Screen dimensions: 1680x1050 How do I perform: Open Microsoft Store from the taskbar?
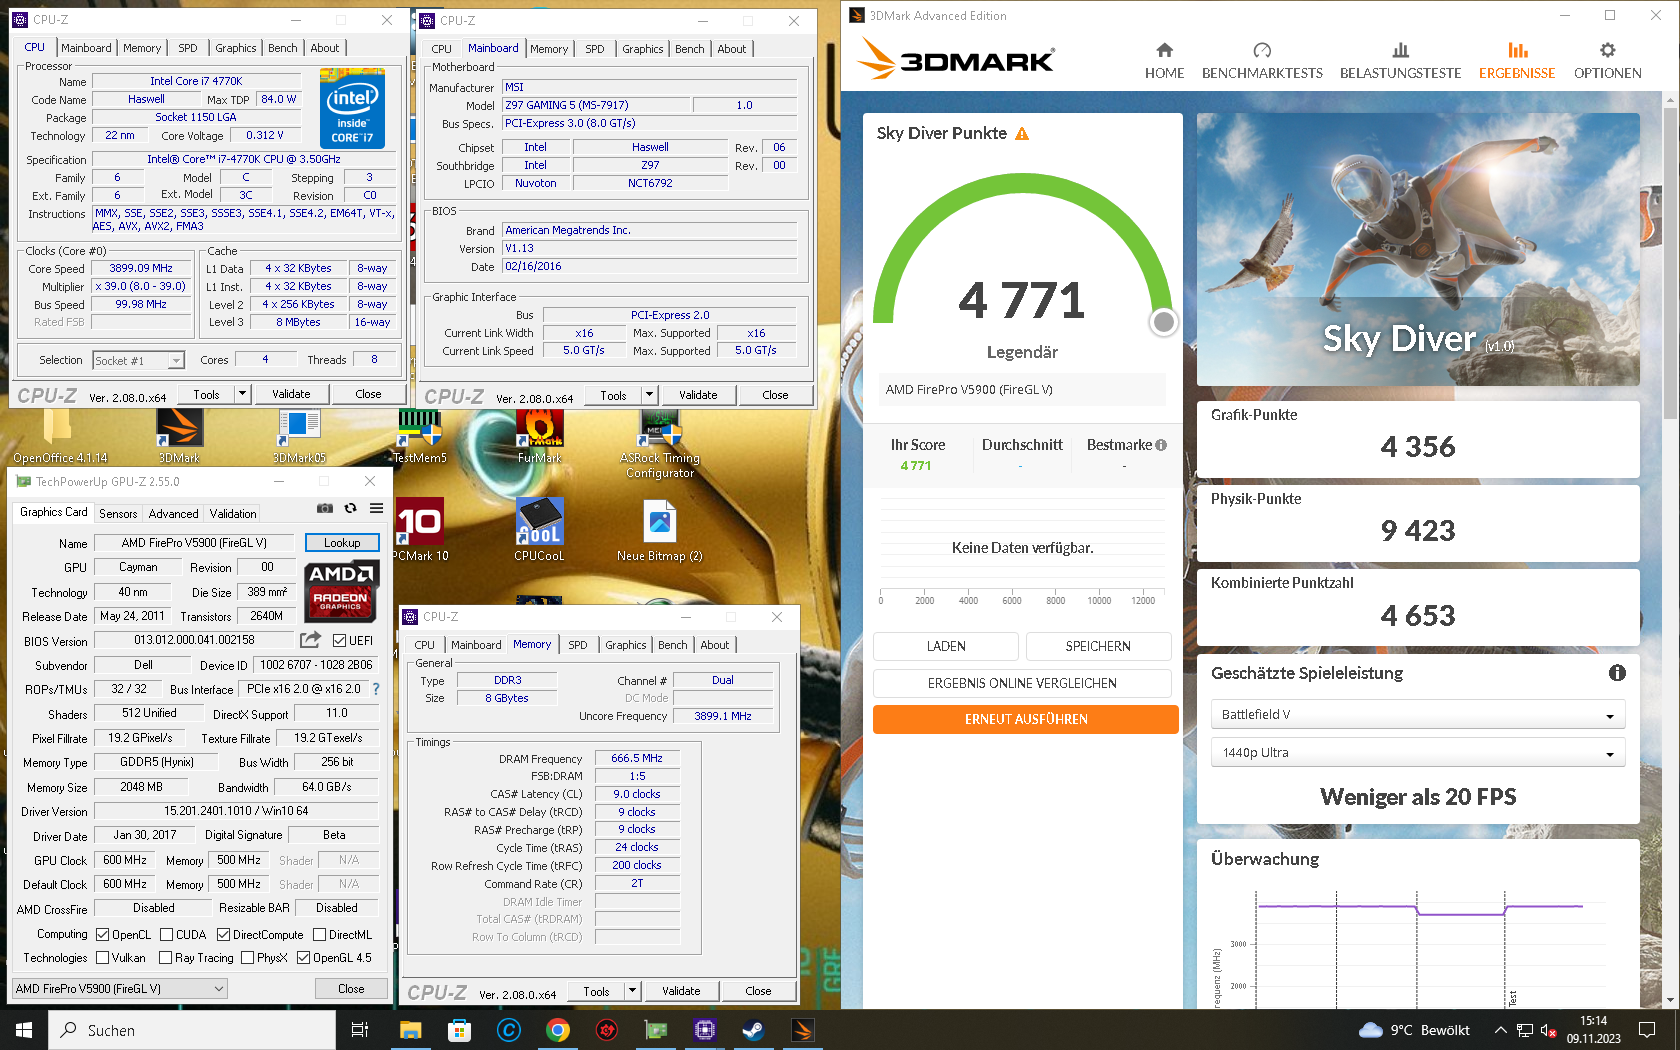459,1030
